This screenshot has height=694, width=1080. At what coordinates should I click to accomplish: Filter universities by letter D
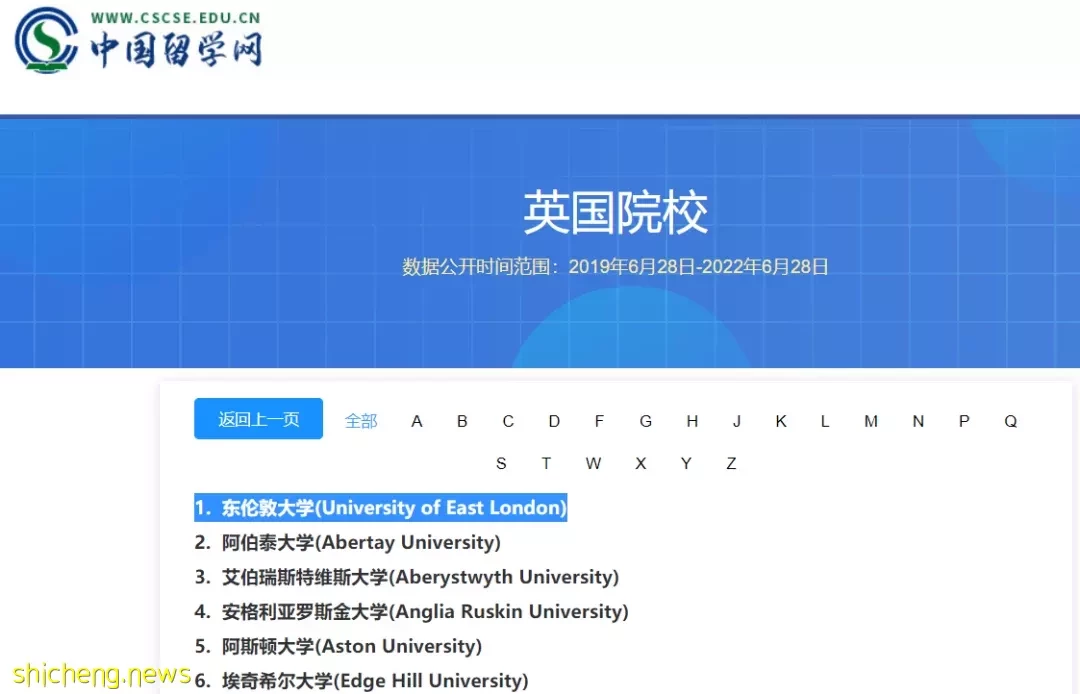(554, 421)
